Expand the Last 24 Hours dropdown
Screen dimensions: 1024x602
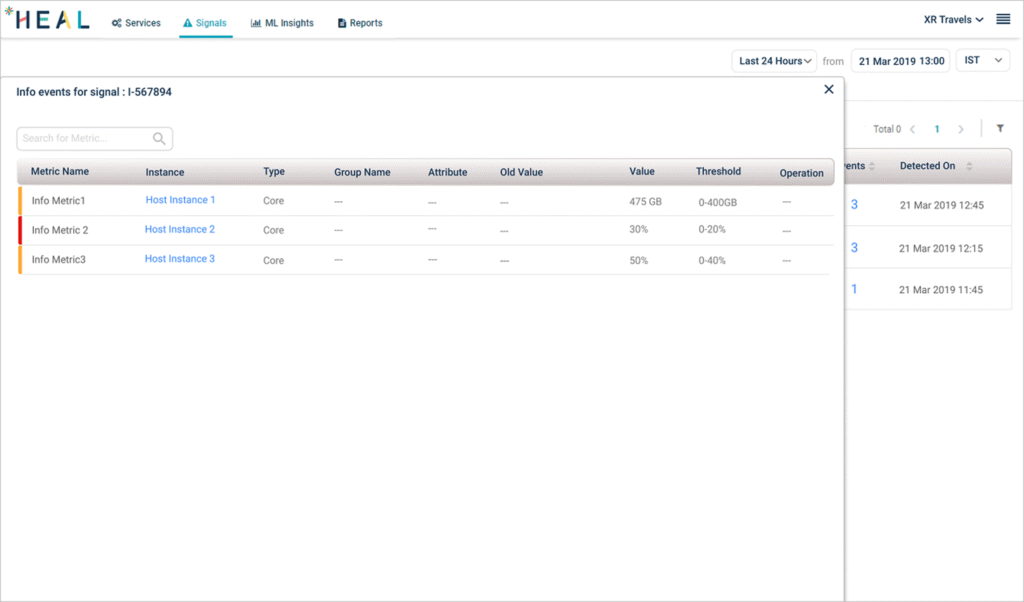click(x=774, y=61)
